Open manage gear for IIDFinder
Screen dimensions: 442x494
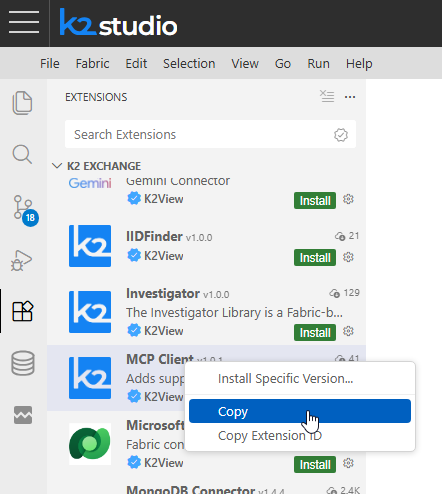tap(348, 257)
